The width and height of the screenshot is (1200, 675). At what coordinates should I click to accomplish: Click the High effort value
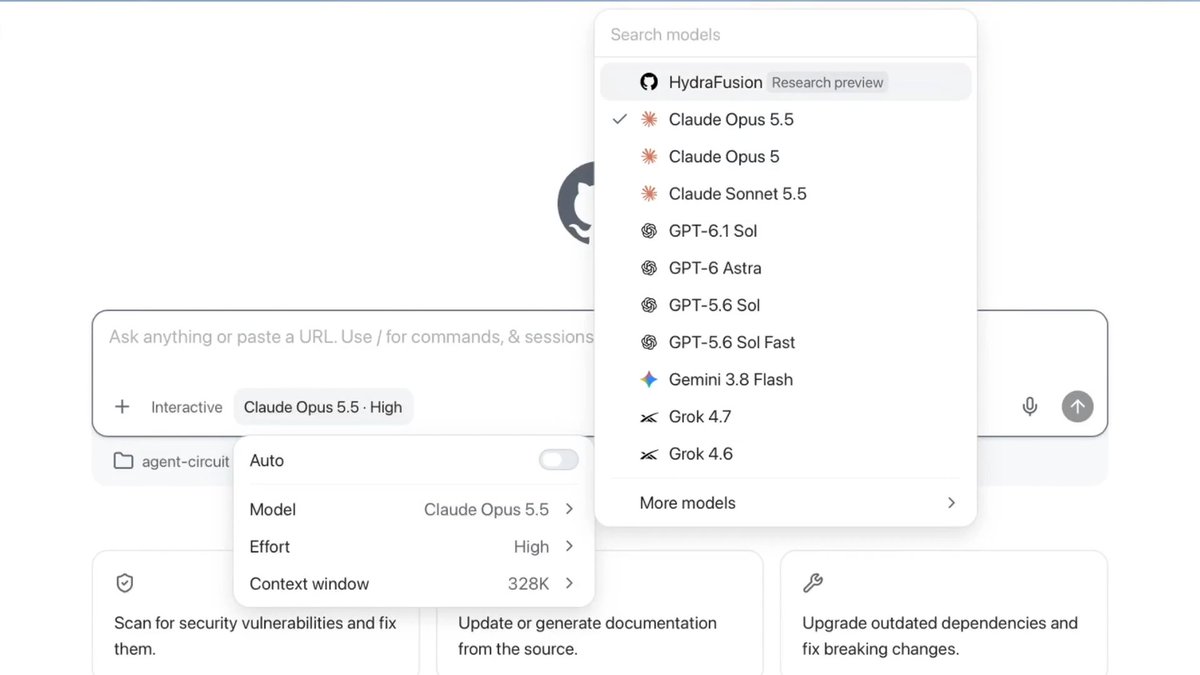tap(531, 546)
